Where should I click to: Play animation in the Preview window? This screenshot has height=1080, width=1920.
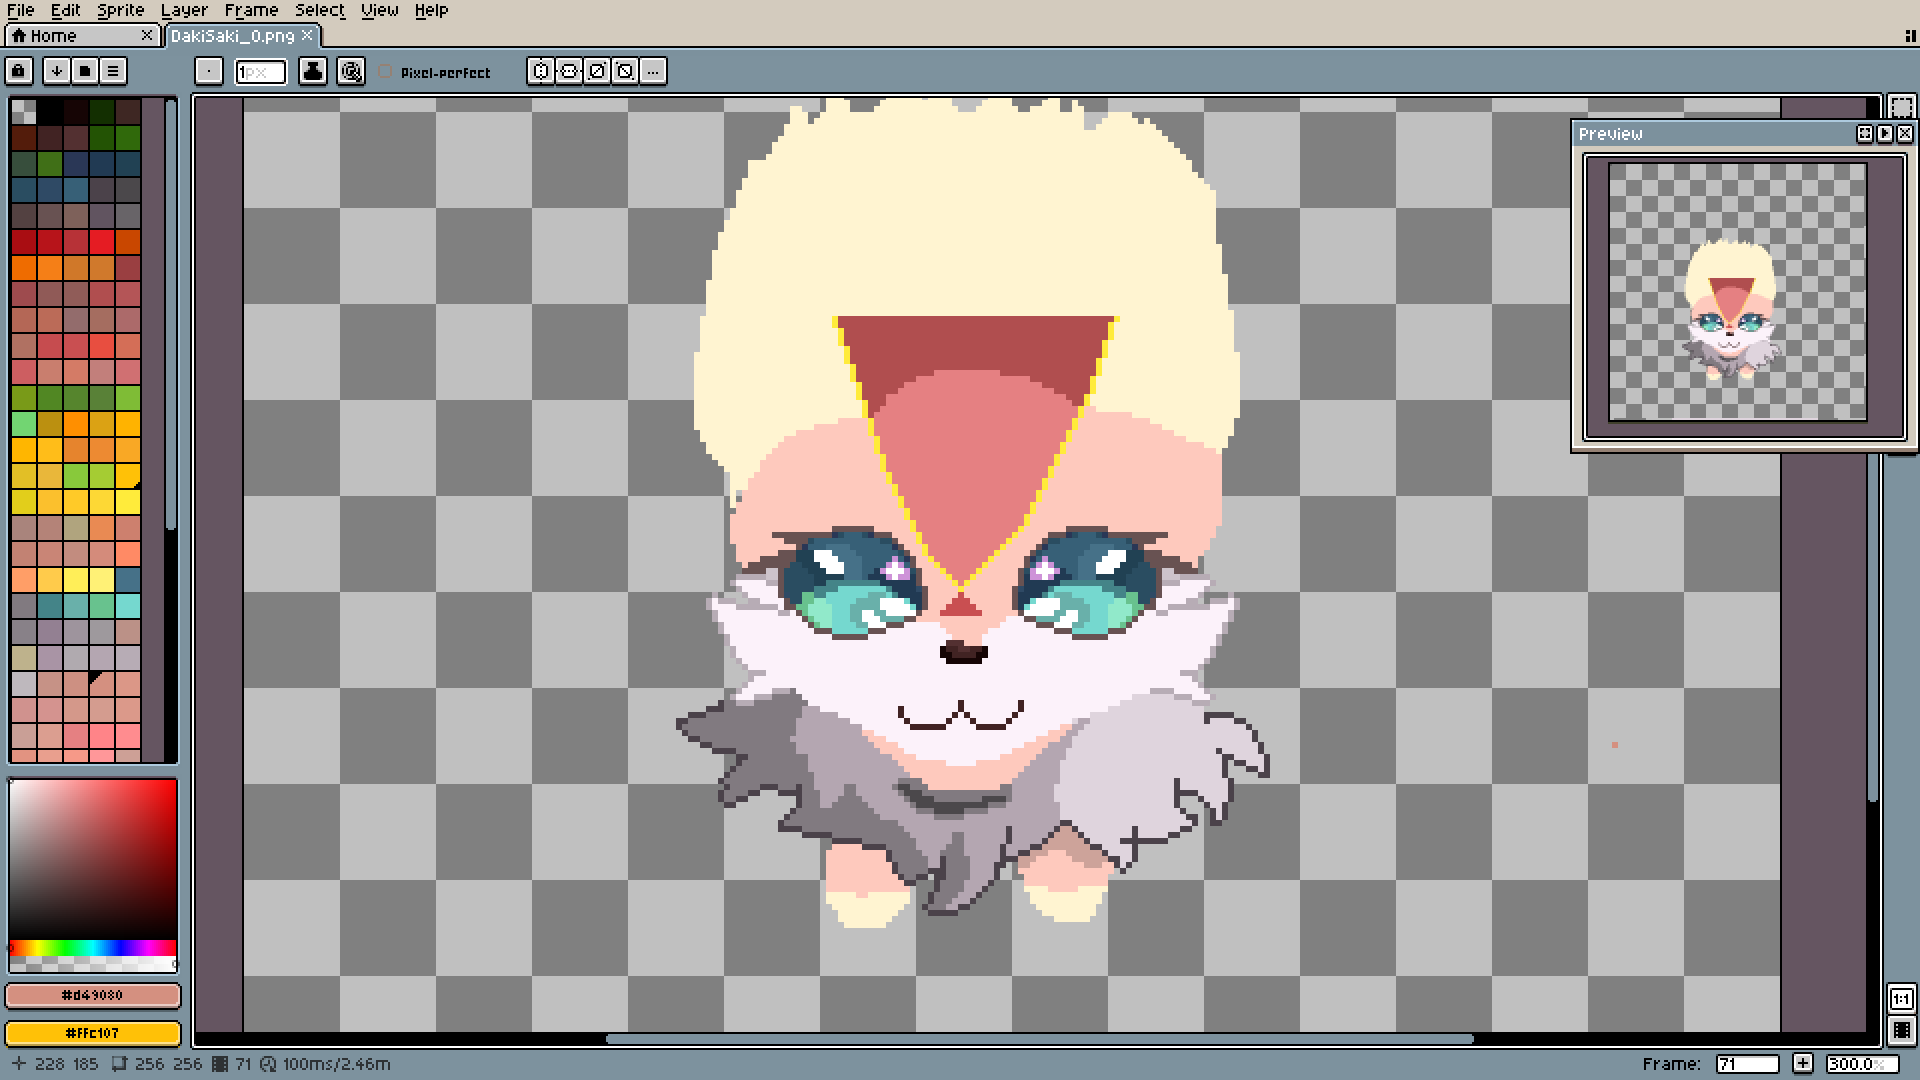[x=1885, y=133]
